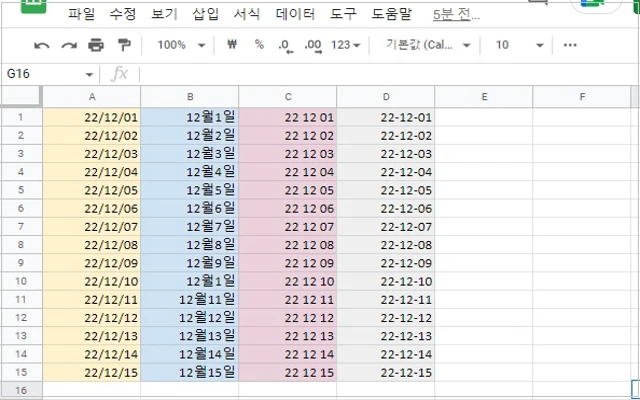The image size is (640, 400).
Task: Open the 기본값 (Cal... font dropdown
Action: click(x=428, y=45)
